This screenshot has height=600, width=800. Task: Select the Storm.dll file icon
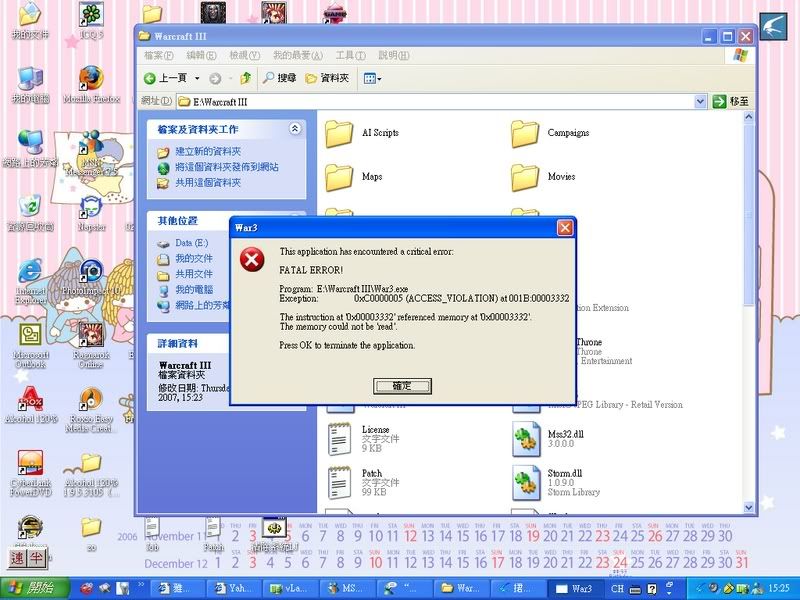point(526,481)
